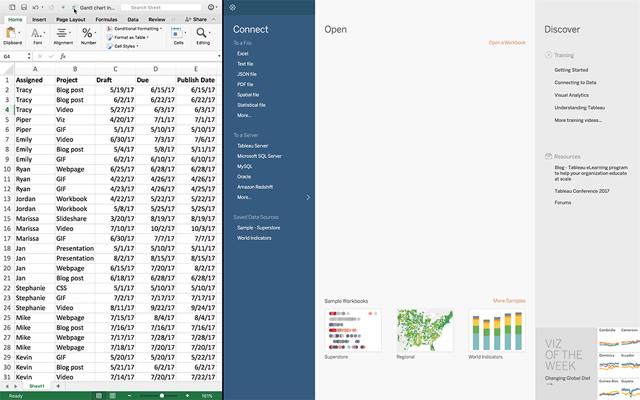Open the Regional sample workbook thumbnail
Image resolution: width=640 pixels, height=400 pixels.
tap(425, 331)
